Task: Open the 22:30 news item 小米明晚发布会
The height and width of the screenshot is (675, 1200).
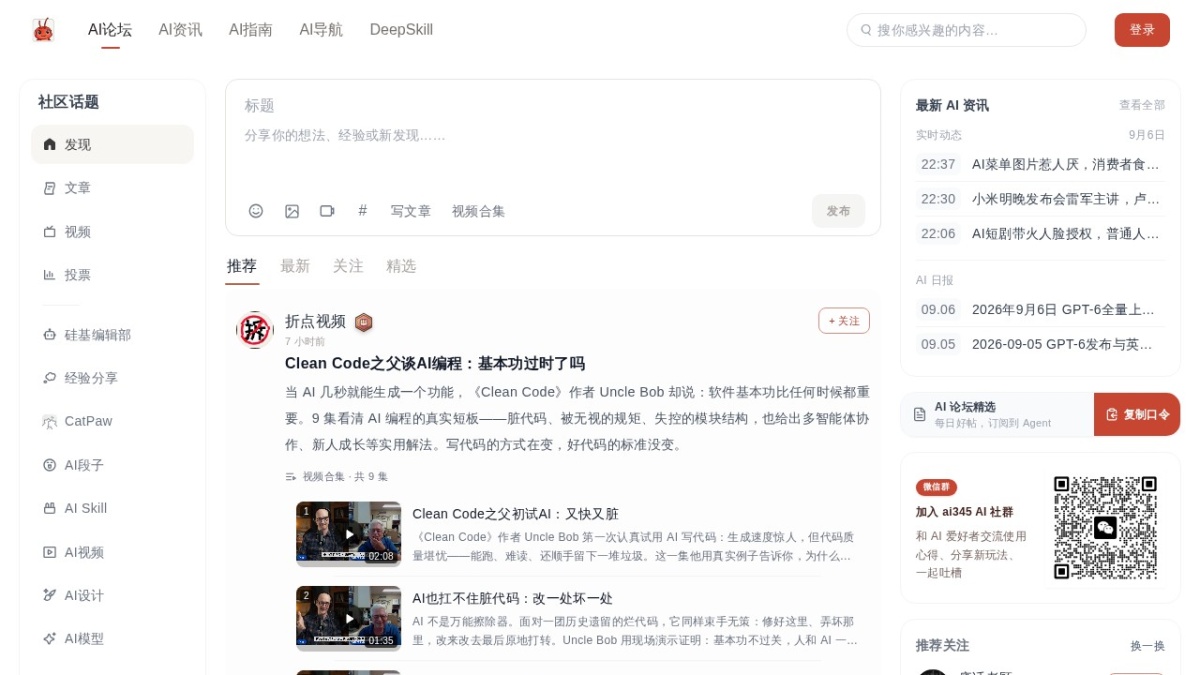Action: coord(1040,199)
